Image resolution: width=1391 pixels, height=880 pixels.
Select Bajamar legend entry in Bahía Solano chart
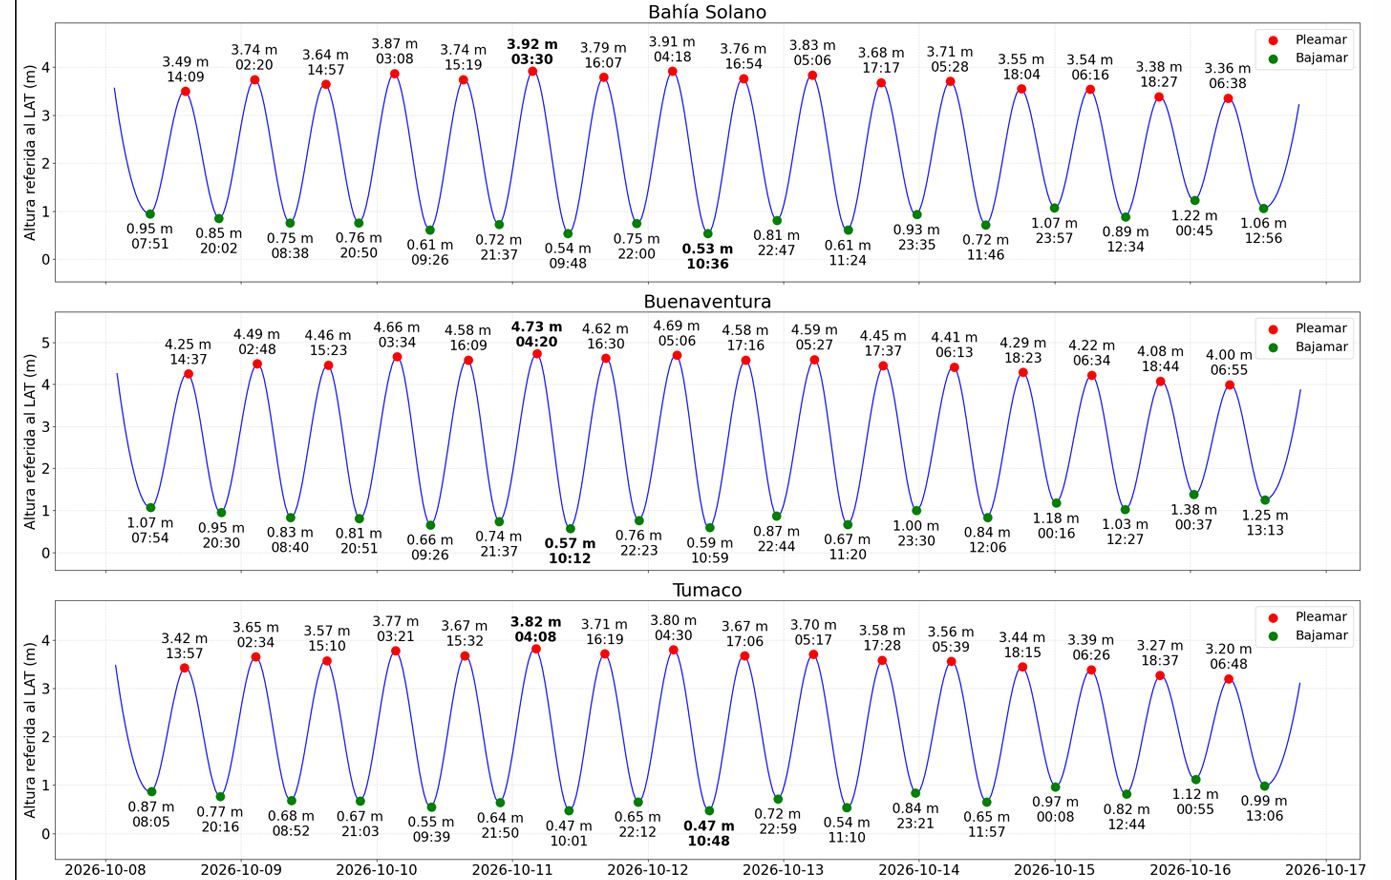(x=1308, y=58)
